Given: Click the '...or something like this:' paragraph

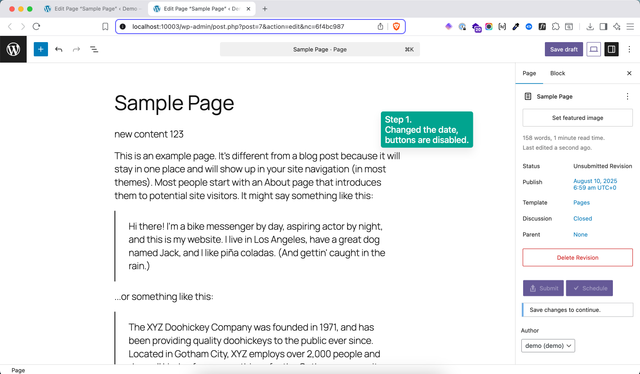Looking at the screenshot, I should point(164,296).
